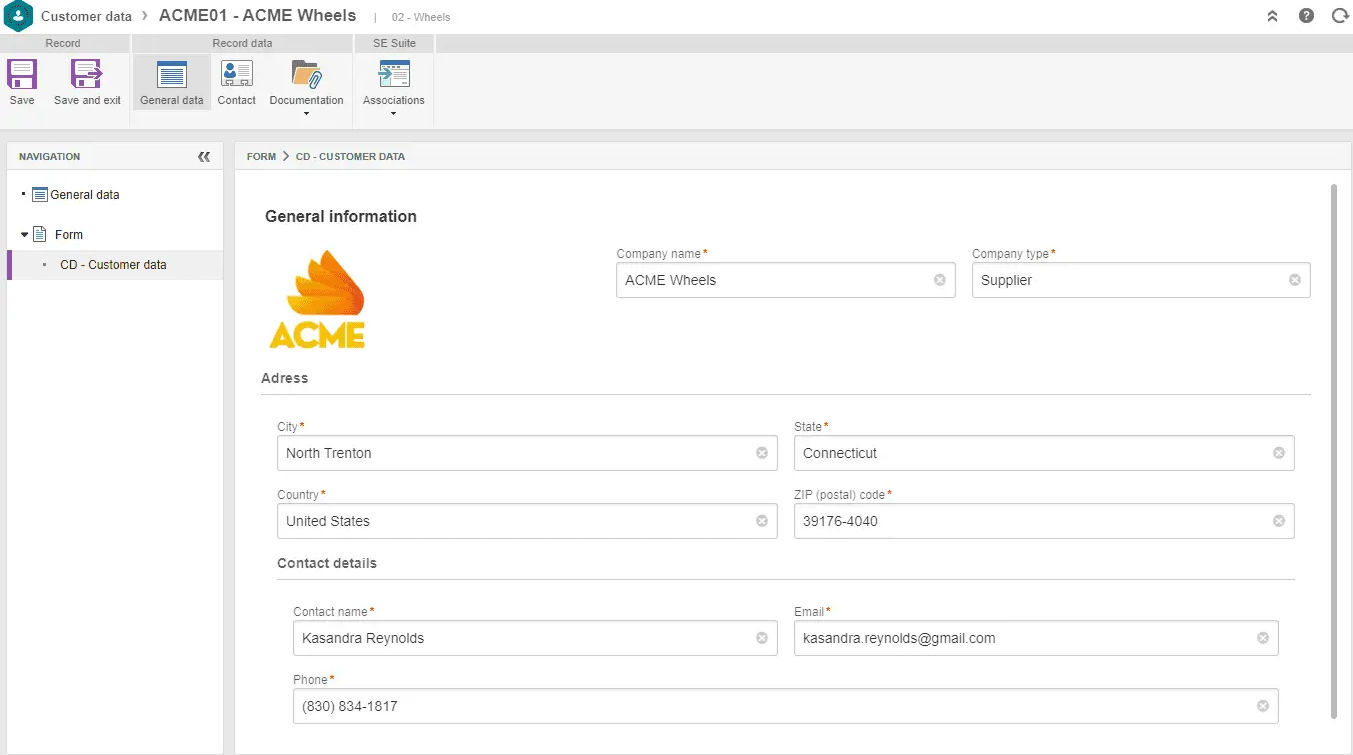Click the refresh icon at top right
The height and width of the screenshot is (755, 1353).
[x=1339, y=16]
